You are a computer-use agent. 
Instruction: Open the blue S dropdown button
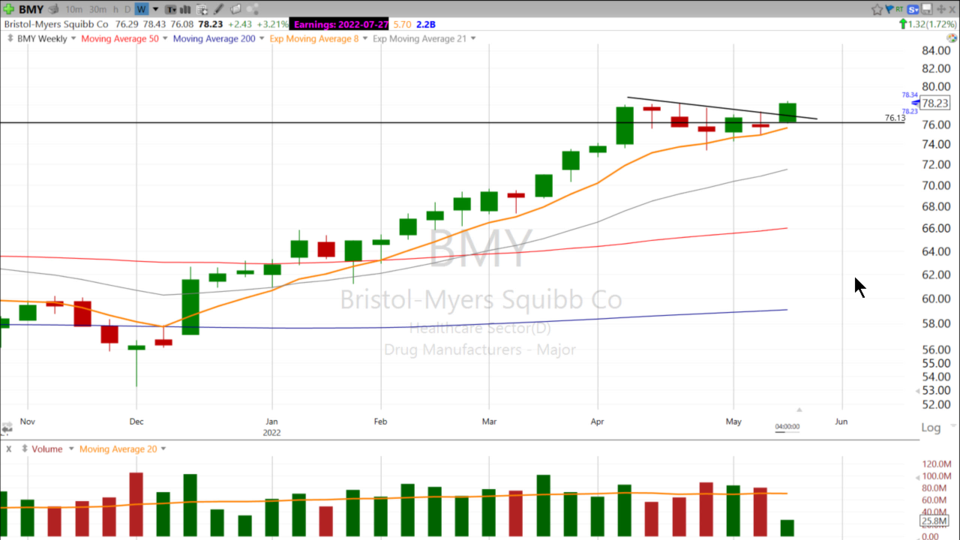pyautogui.click(x=913, y=9)
